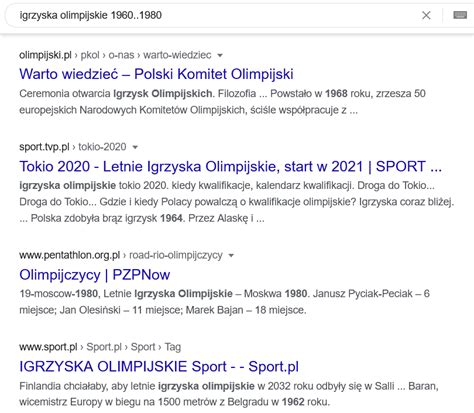Open Warto wiedzieć – Polski Komitet Olimpijski result

pos(156,74)
